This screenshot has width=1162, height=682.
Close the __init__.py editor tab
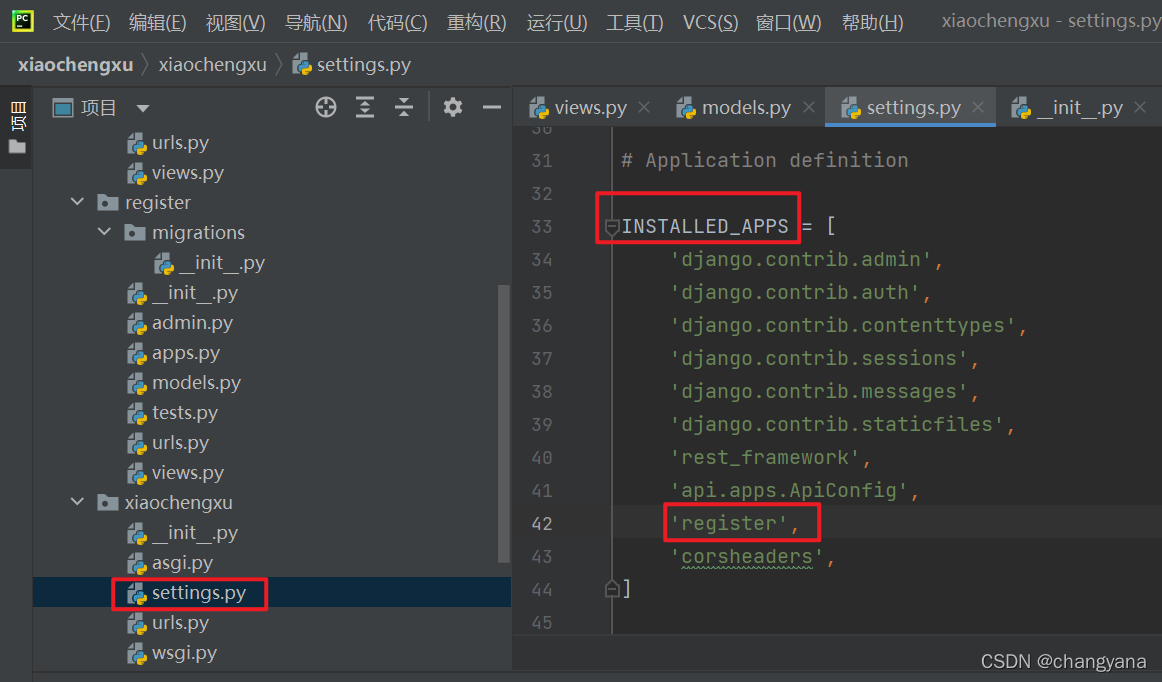tap(1140, 107)
